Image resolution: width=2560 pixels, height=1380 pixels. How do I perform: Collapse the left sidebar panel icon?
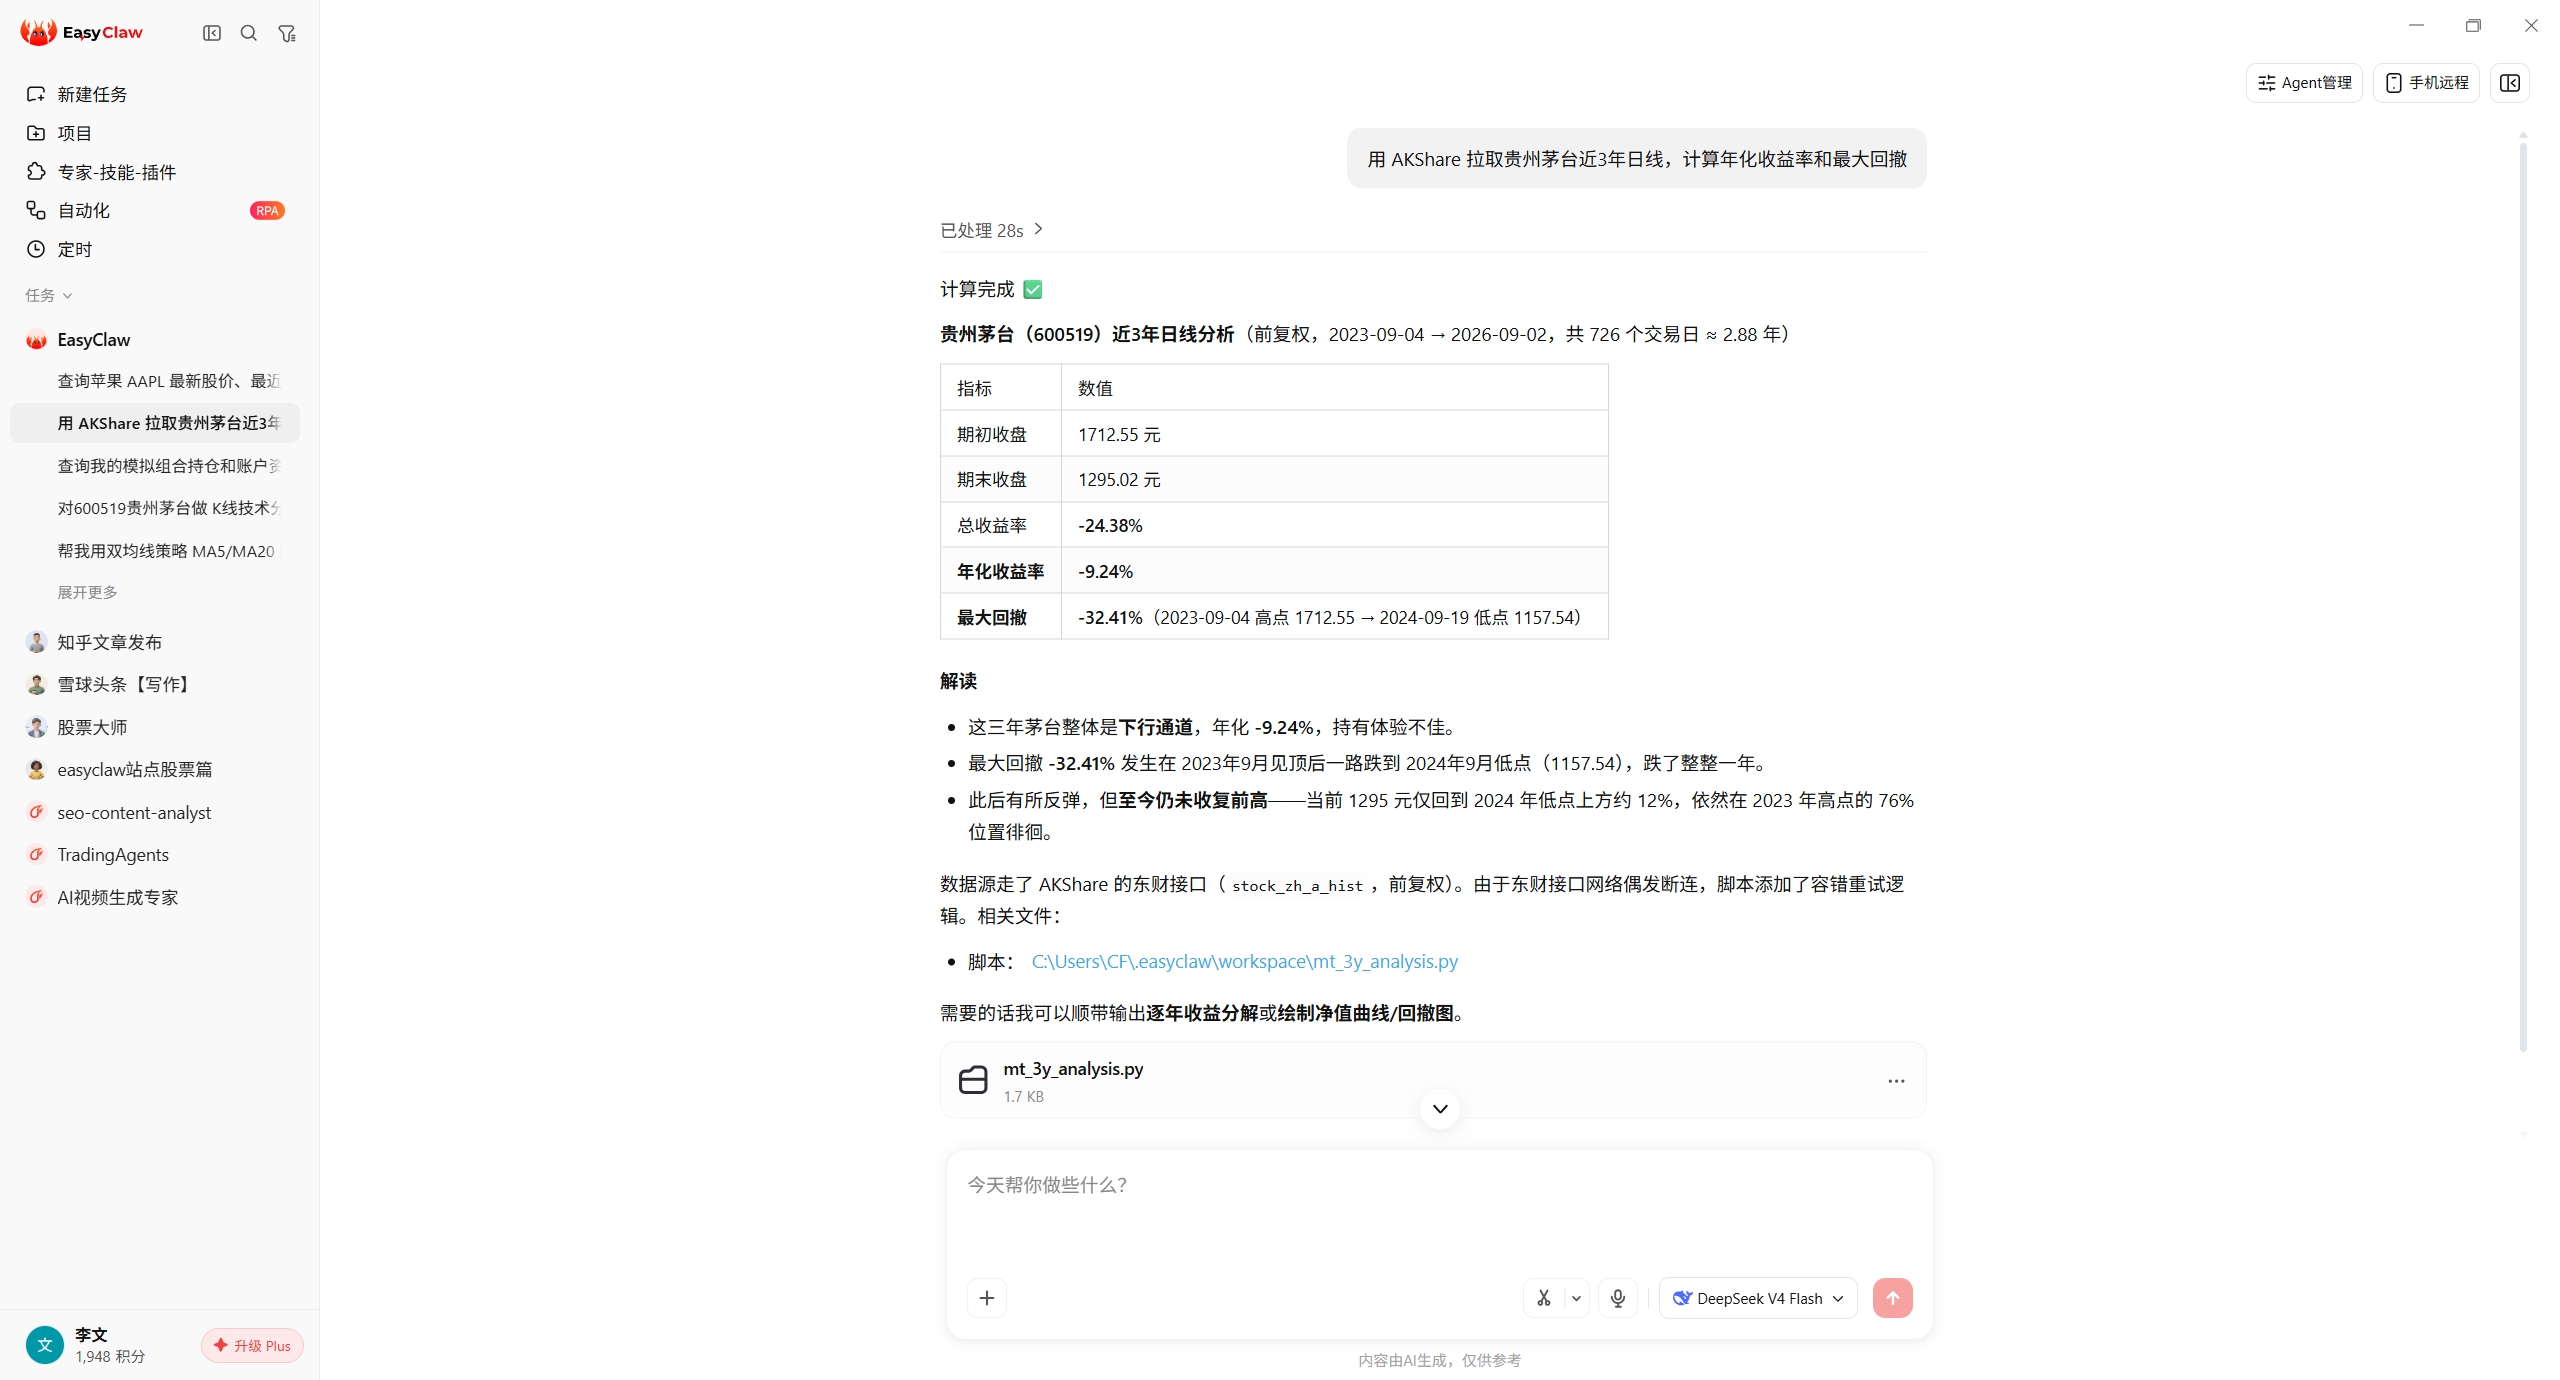pos(212,33)
